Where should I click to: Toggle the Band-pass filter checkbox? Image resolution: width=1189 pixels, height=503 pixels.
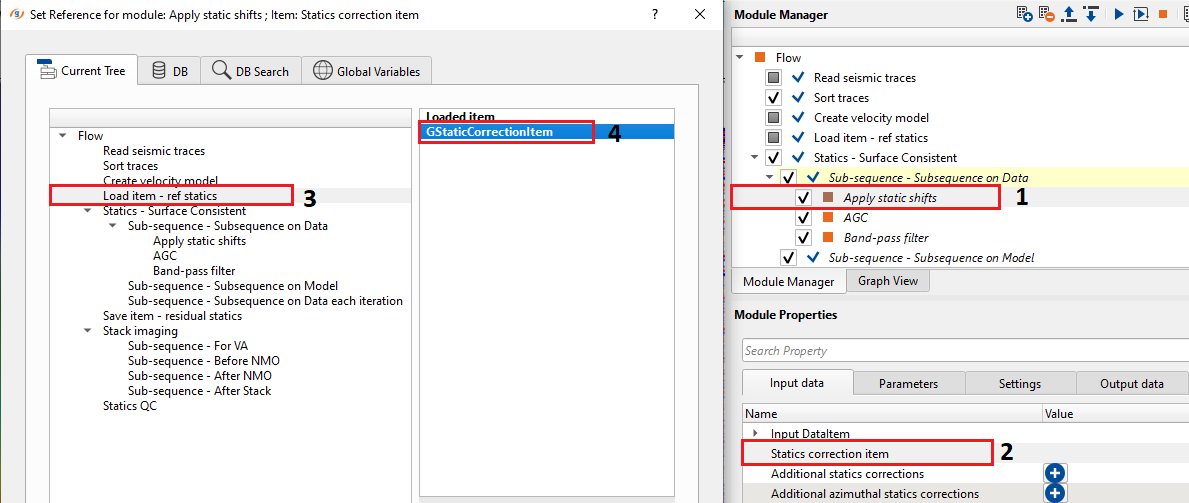click(x=803, y=238)
